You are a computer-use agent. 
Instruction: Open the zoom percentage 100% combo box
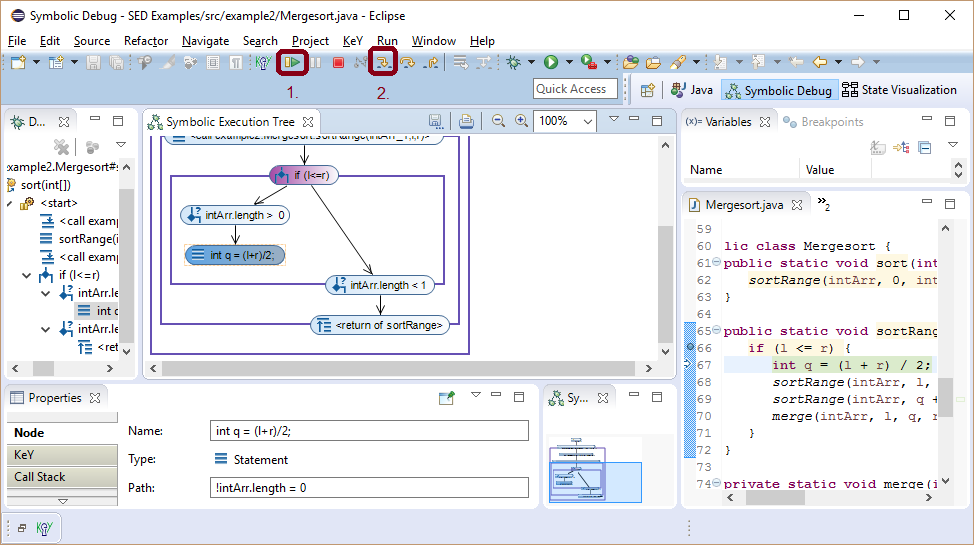click(565, 121)
